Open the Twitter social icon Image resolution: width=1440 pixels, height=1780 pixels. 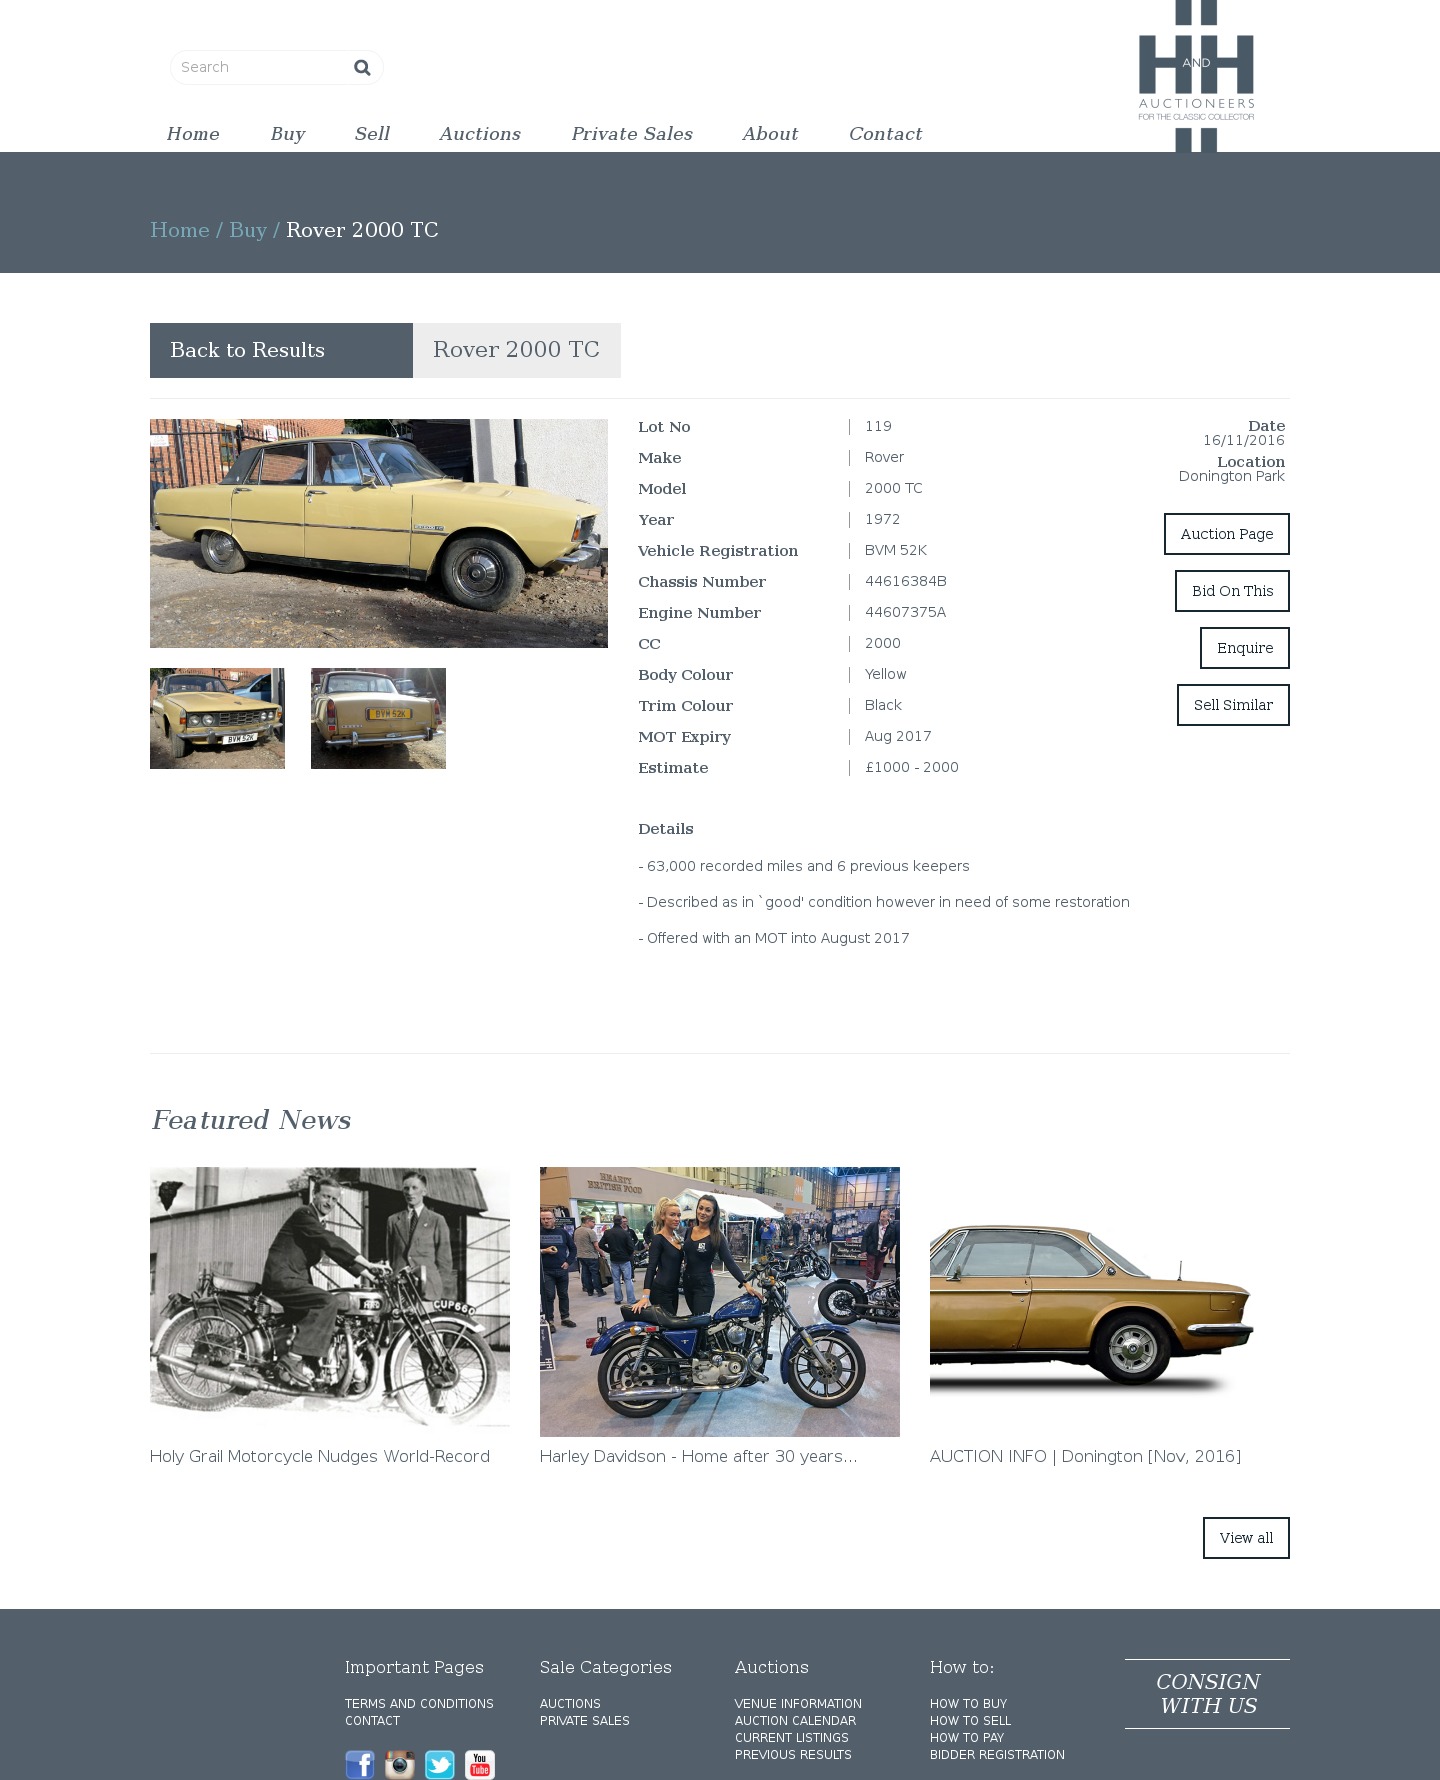pos(440,1765)
